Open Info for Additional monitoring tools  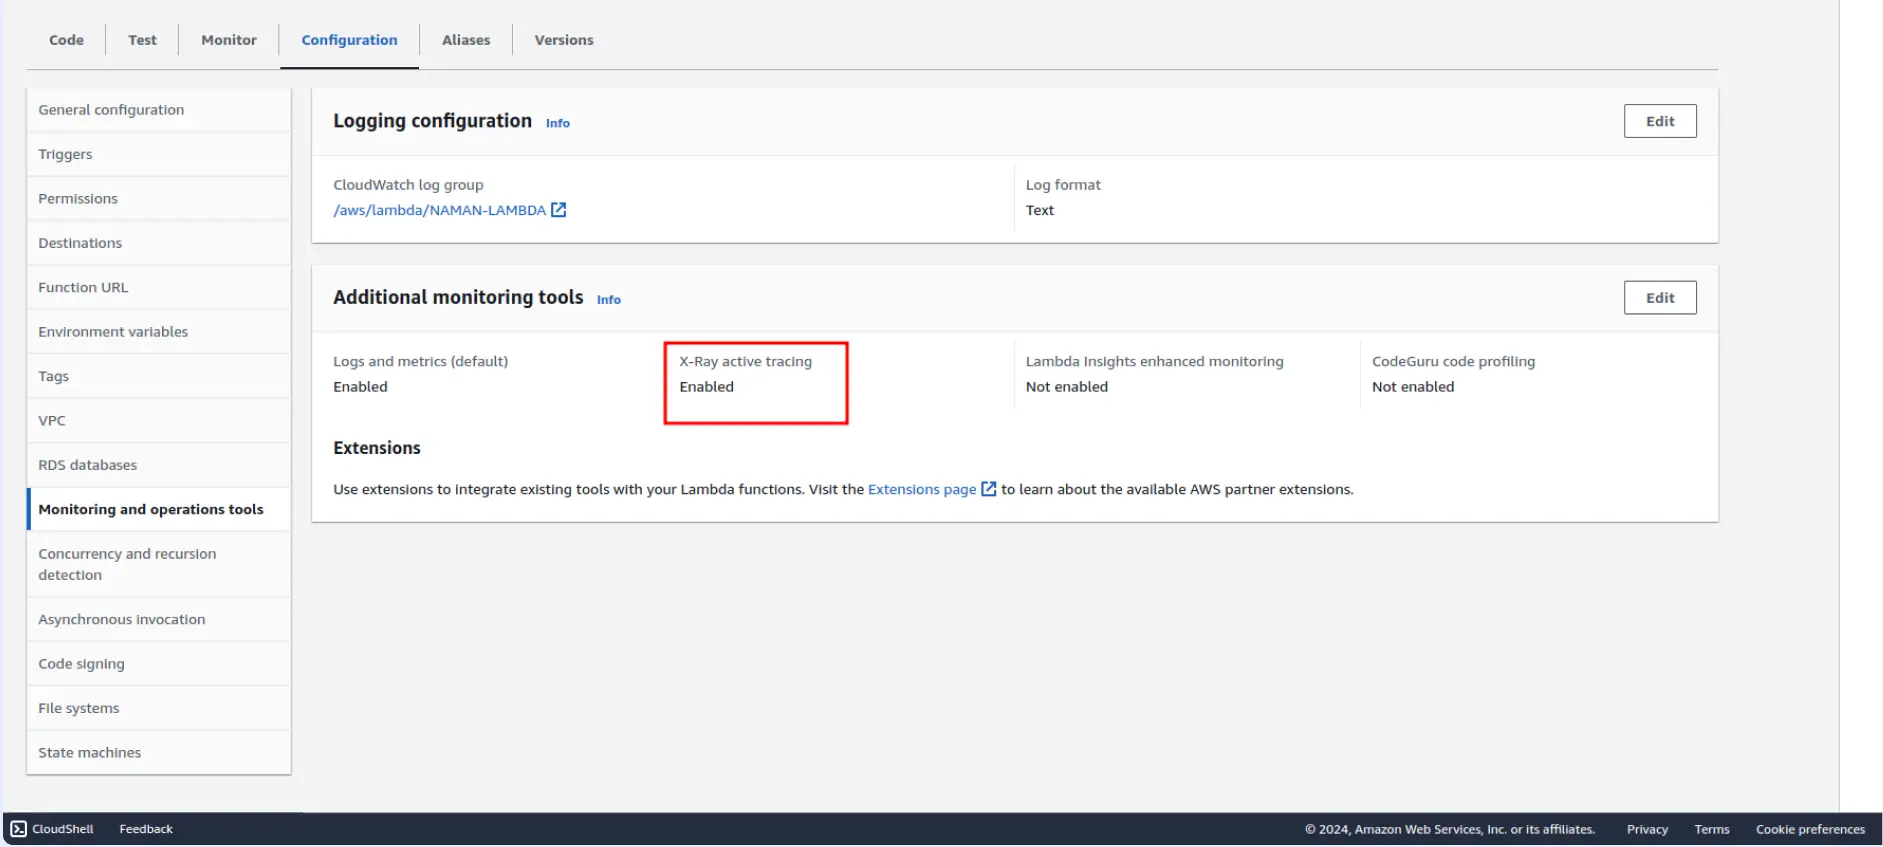[608, 300]
